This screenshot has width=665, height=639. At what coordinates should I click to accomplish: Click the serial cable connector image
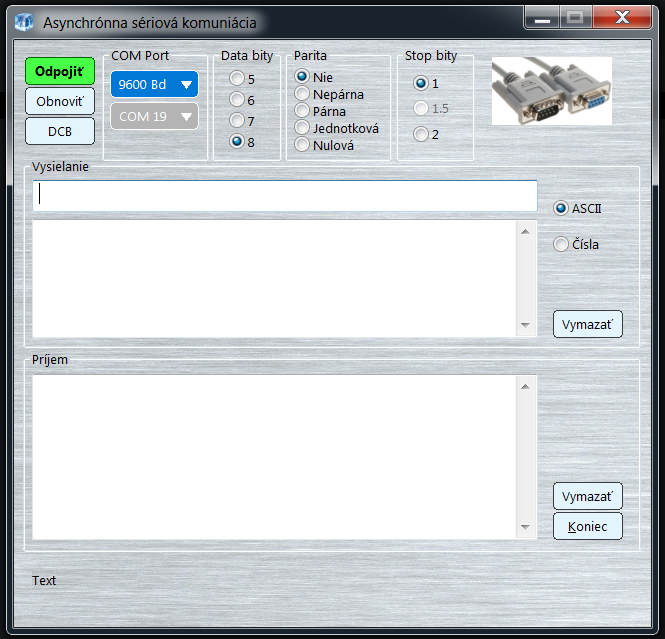pyautogui.click(x=551, y=90)
